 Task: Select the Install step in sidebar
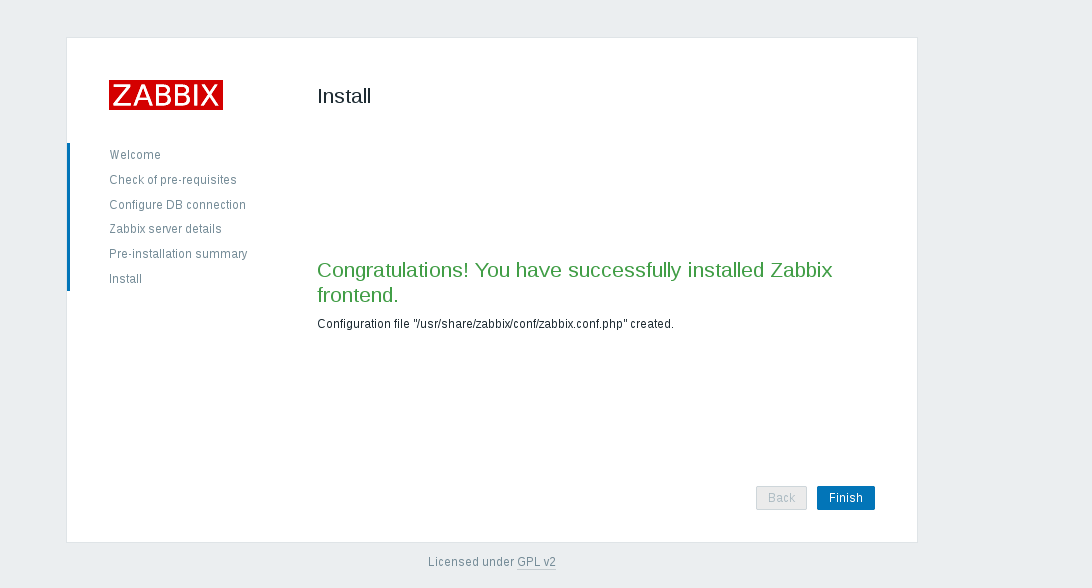point(125,279)
